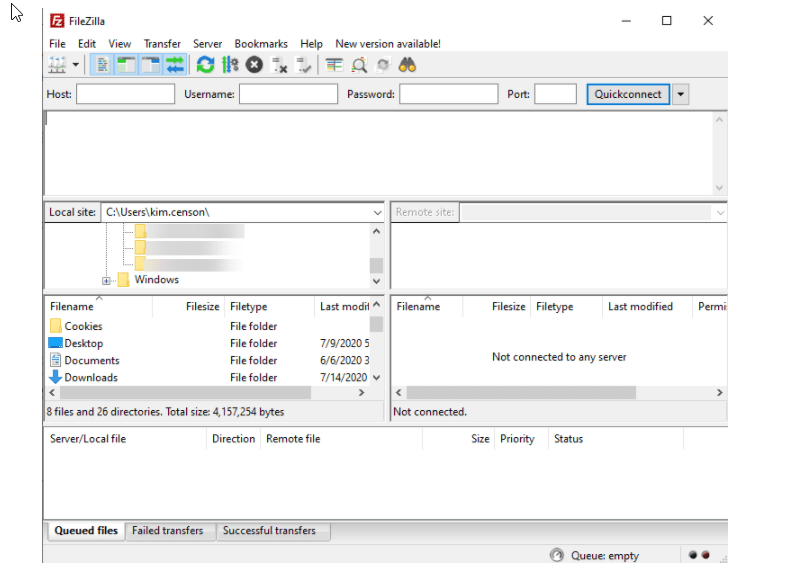Focus the Host input field
805x568 pixels.
pyautogui.click(x=125, y=94)
